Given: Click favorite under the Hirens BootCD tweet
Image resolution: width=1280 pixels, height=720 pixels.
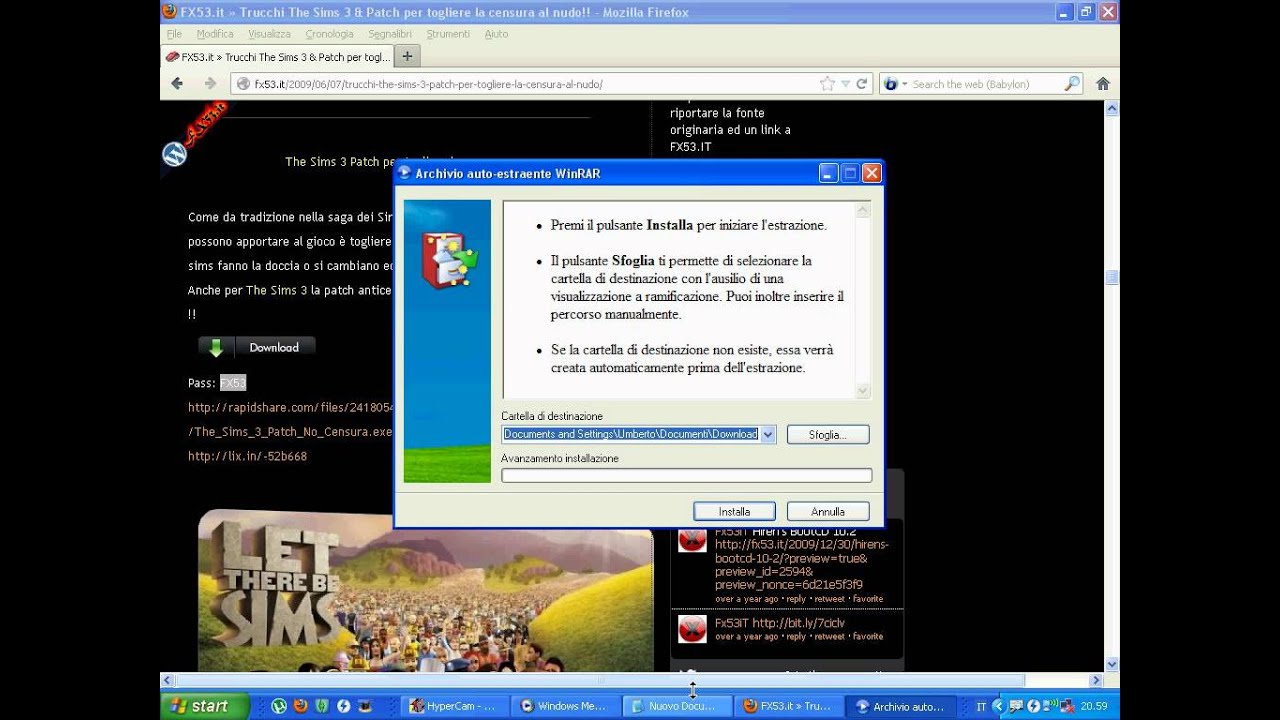Looking at the screenshot, I should (868, 599).
